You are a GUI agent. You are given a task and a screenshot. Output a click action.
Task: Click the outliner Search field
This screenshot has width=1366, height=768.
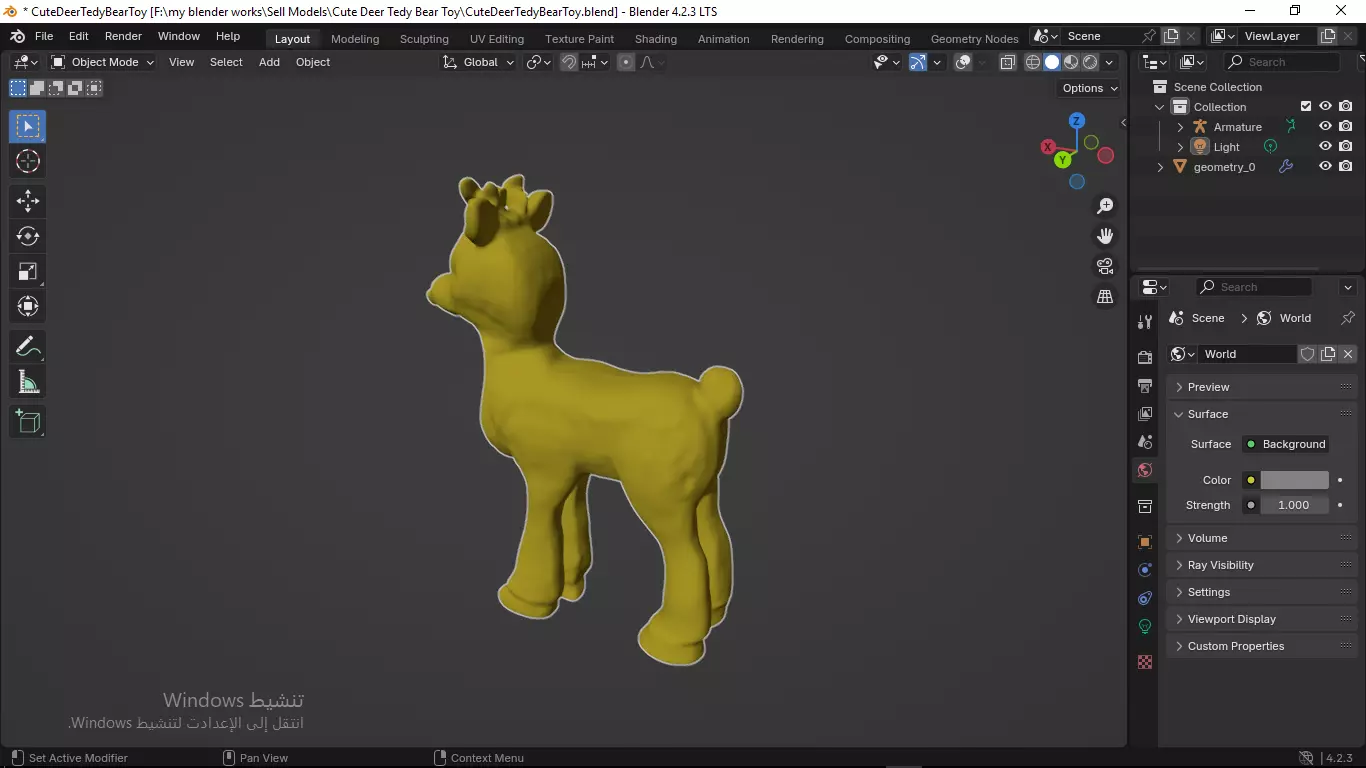click(x=1281, y=62)
